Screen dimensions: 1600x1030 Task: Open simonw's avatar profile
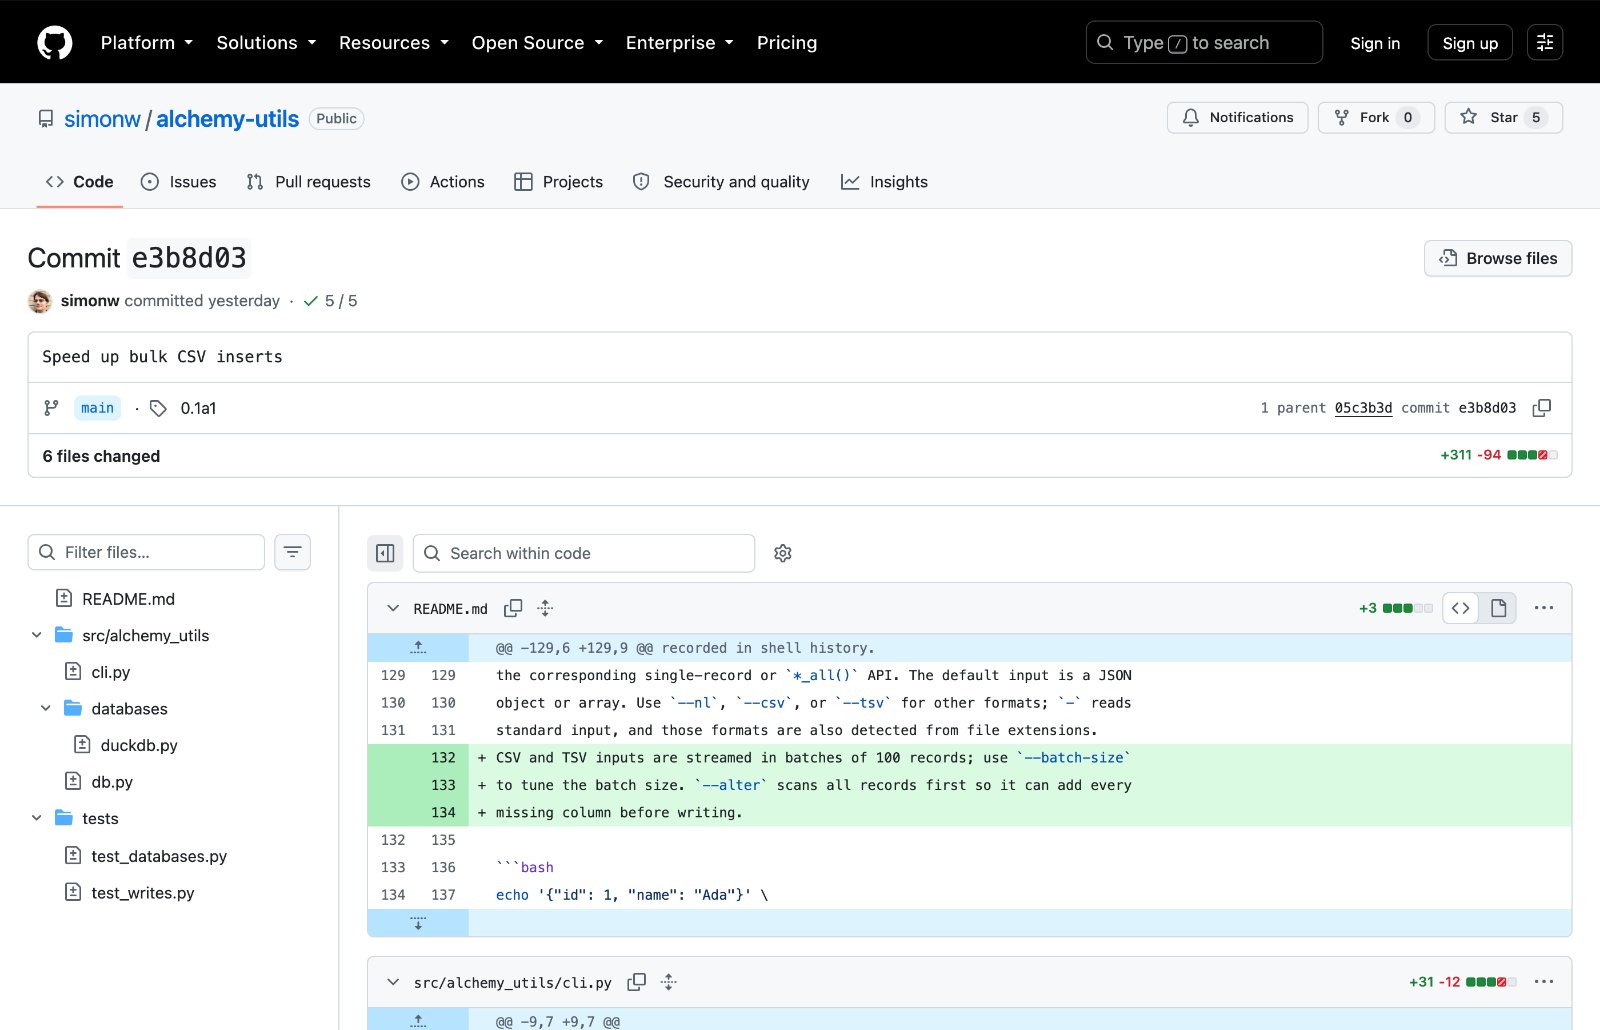(40, 301)
